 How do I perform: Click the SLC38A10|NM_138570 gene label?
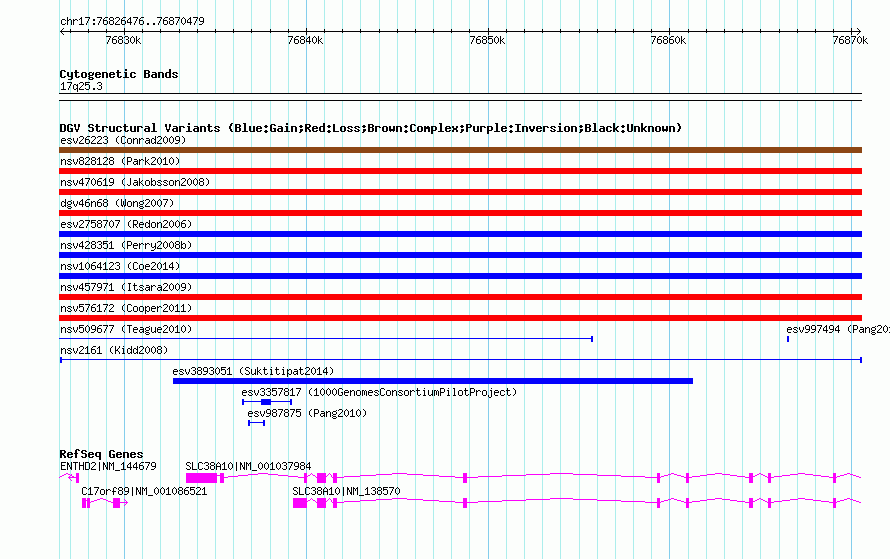[346, 491]
